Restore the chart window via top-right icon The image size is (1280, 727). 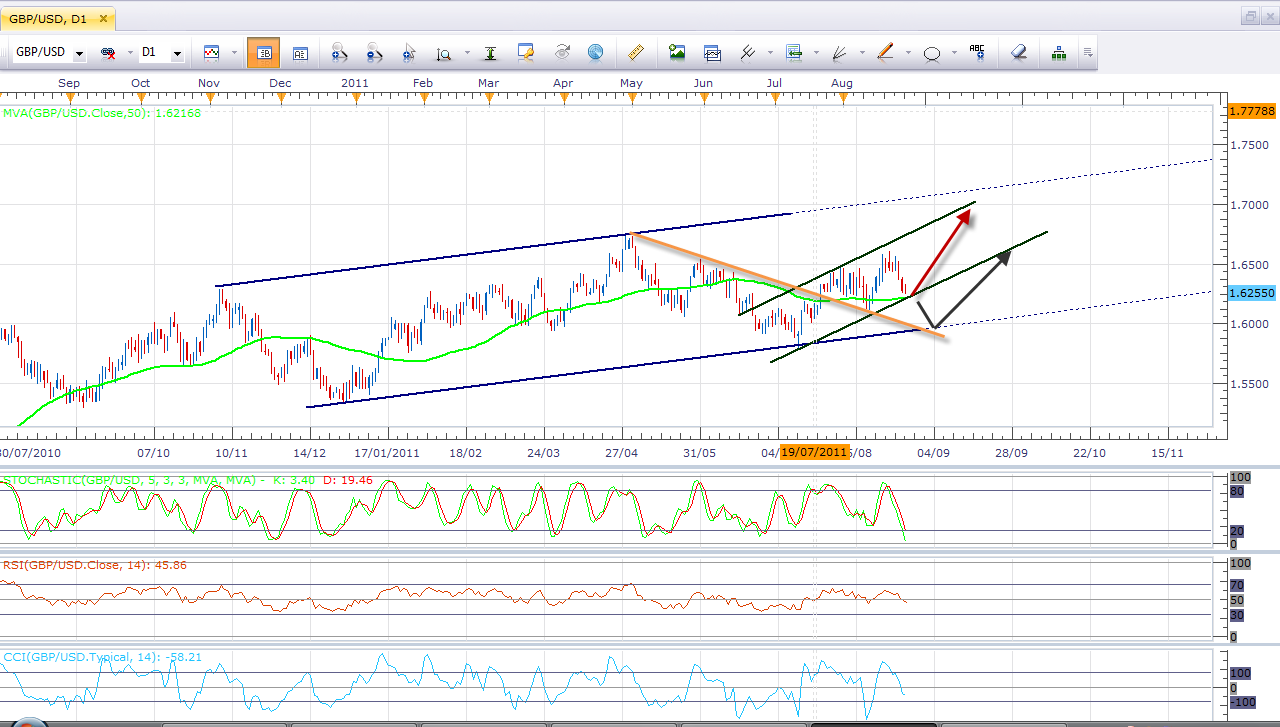pos(1251,16)
